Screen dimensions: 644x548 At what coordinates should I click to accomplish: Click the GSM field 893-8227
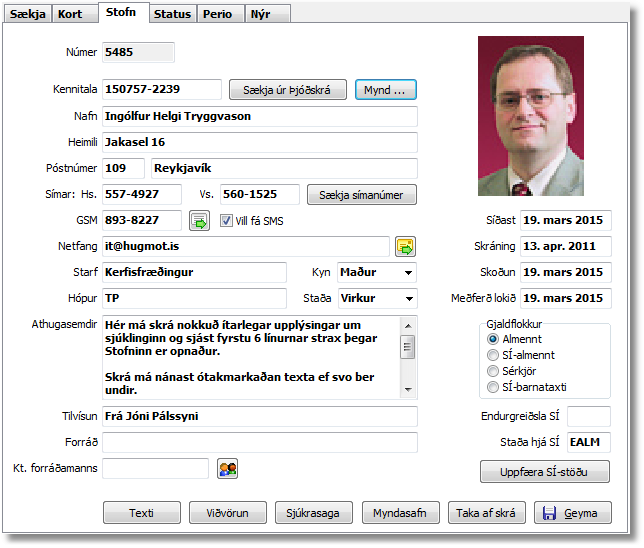click(x=142, y=221)
